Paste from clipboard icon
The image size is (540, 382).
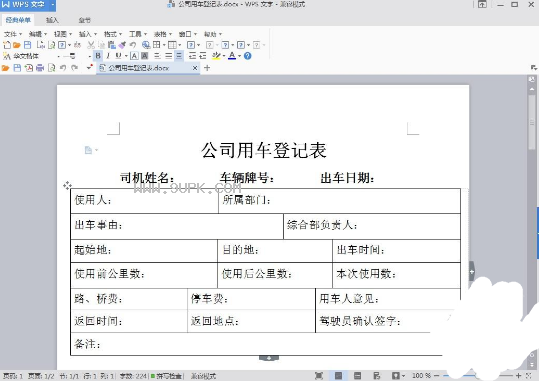pyautogui.click(x=112, y=45)
